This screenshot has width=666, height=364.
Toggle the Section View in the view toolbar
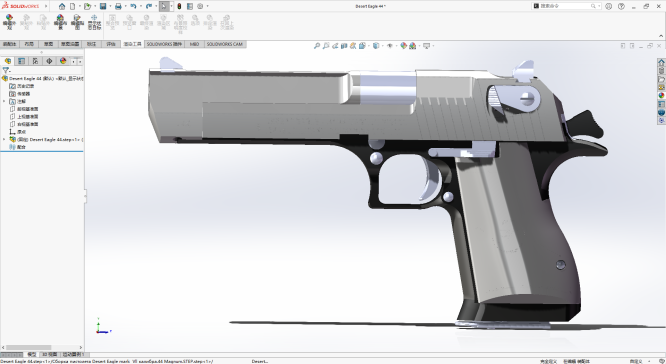(344, 46)
